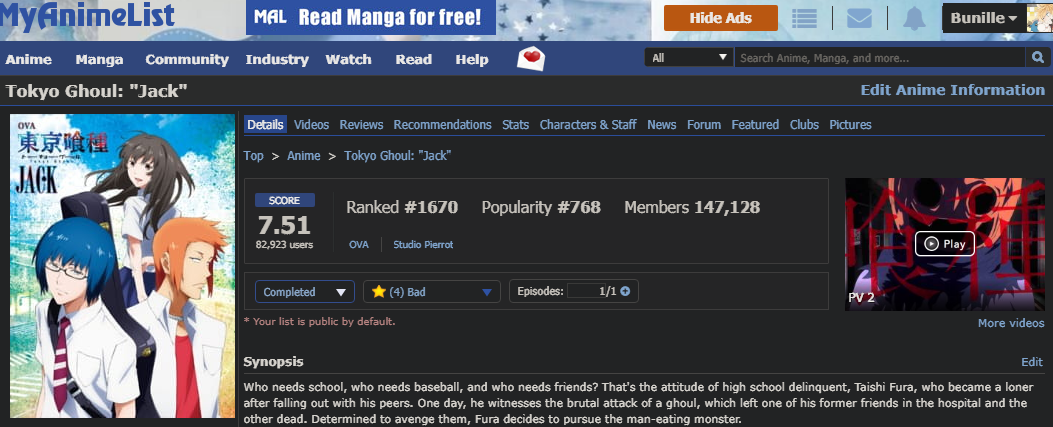This screenshot has width=1053, height=427.
Task: Go to the MyAnimeList logo home
Action: click(87, 16)
